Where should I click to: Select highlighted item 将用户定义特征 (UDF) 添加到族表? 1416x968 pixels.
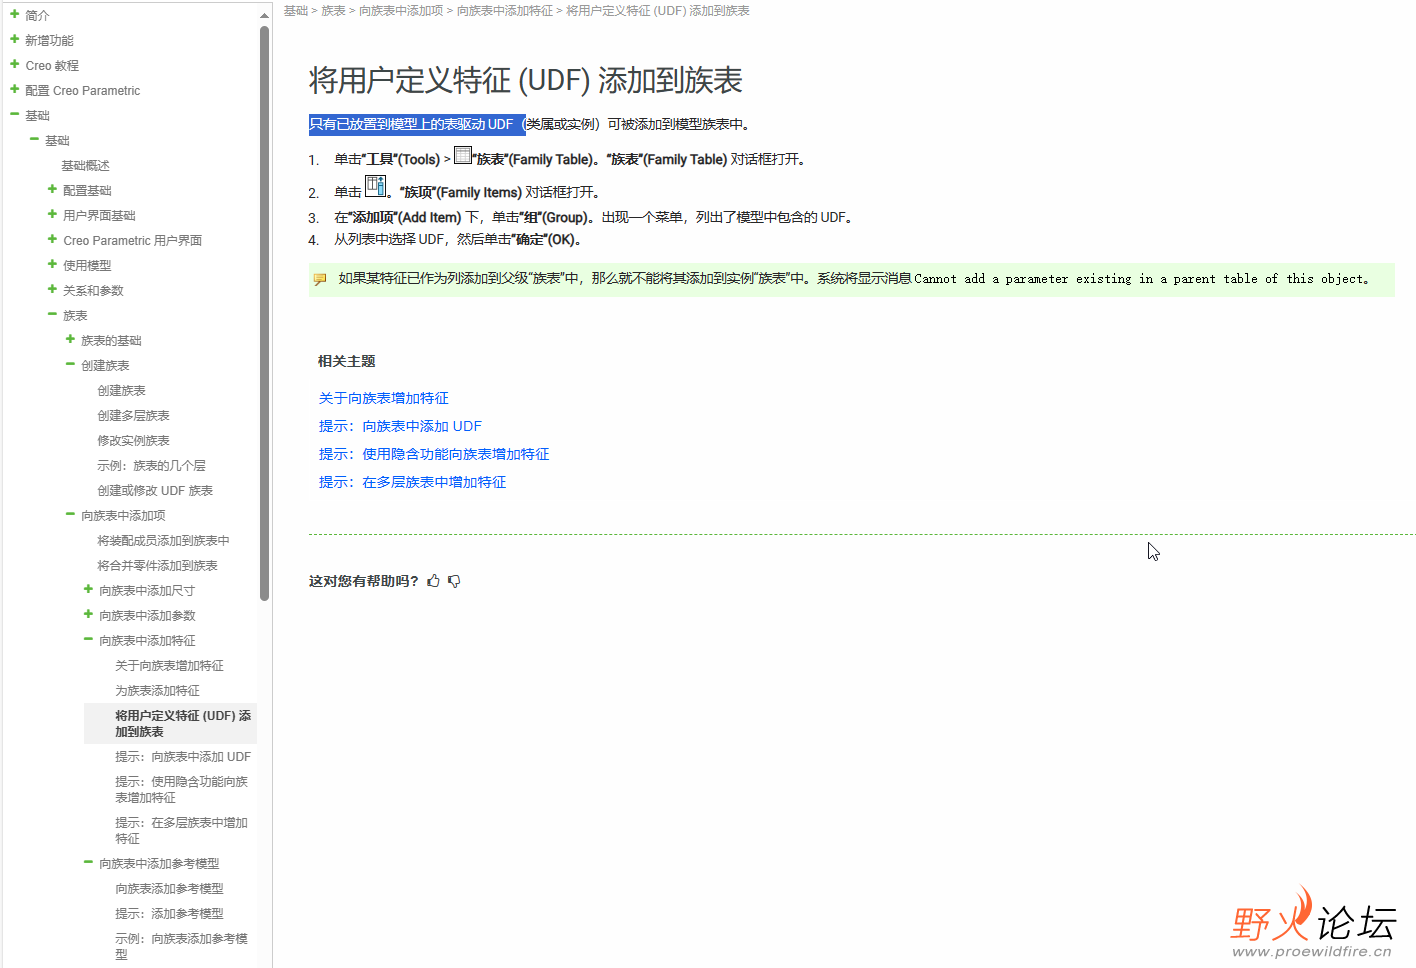pyautogui.click(x=171, y=723)
